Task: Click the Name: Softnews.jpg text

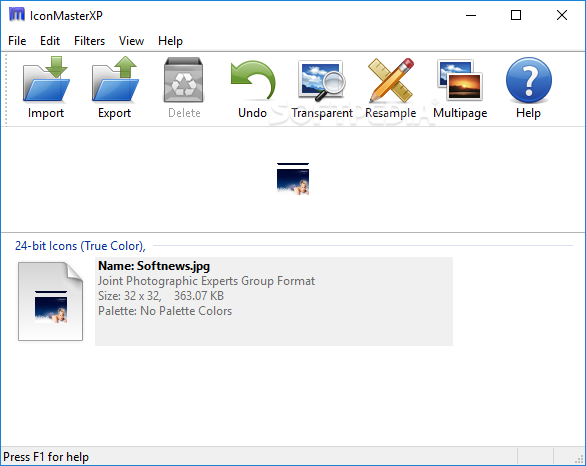Action: point(154,266)
